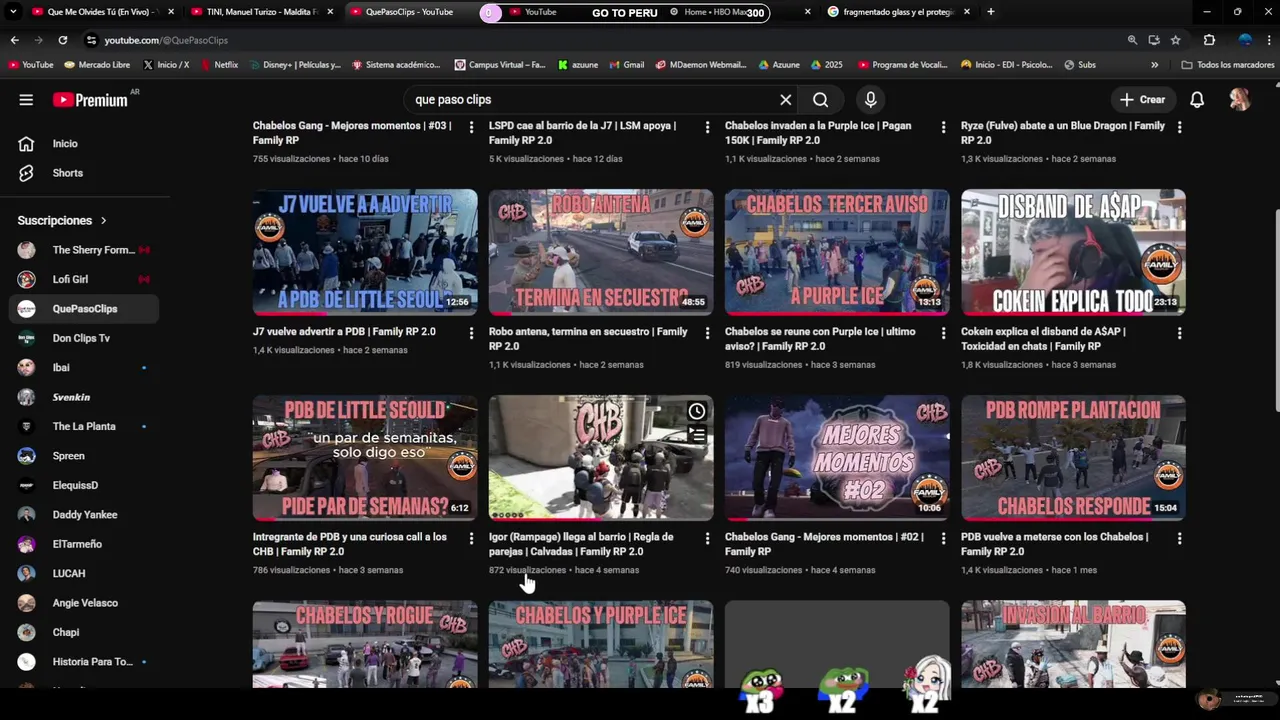Switch to fragmentado glass browser tab
The image size is (1280, 720).
pos(898,12)
